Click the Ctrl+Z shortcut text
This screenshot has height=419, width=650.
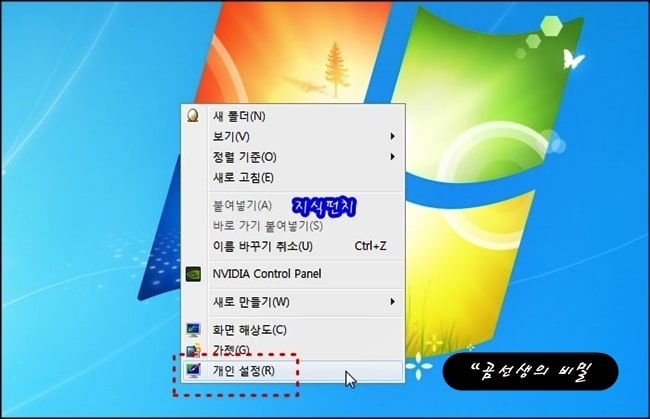370,246
